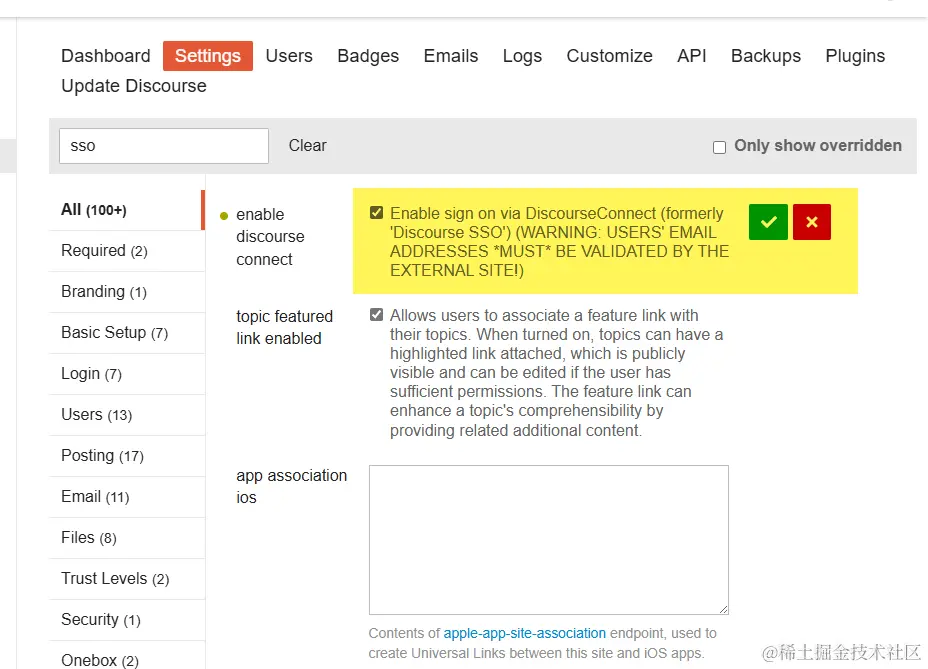The height and width of the screenshot is (669, 928).
Task: Select the Settings tab
Action: (x=208, y=56)
